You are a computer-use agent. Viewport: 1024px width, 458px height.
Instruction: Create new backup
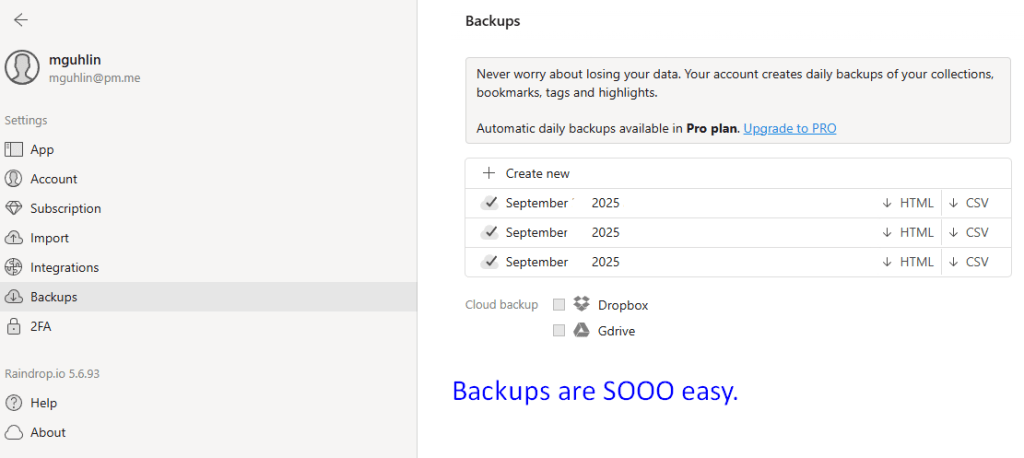click(x=527, y=174)
